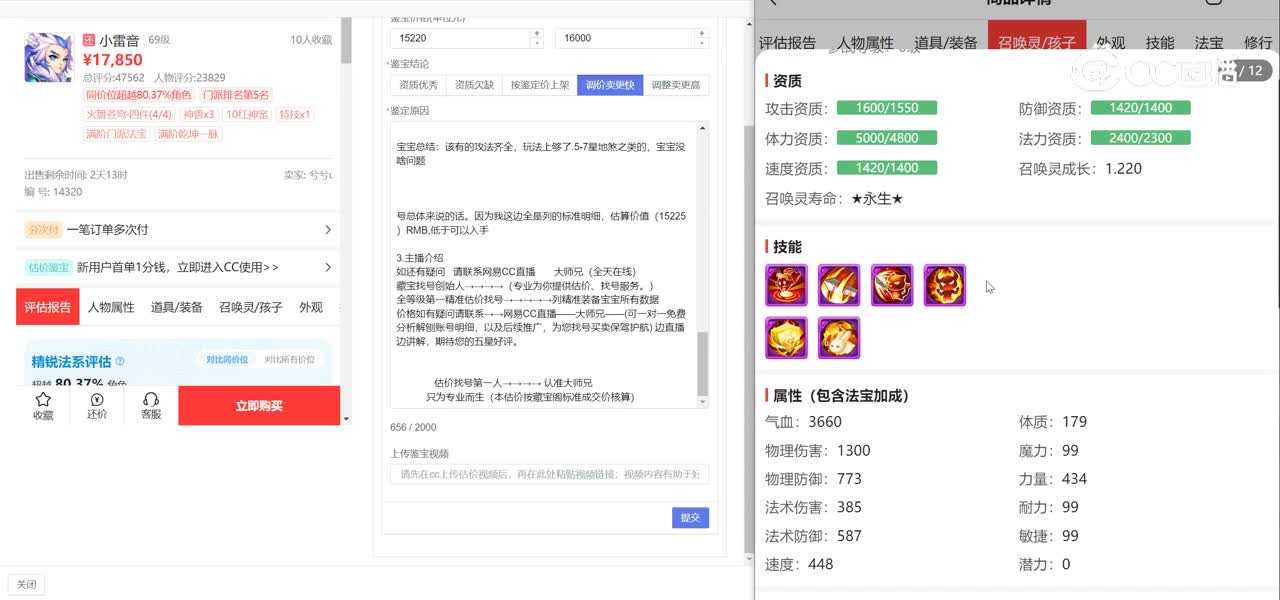Click the first skill icon in 技能

point(786,285)
